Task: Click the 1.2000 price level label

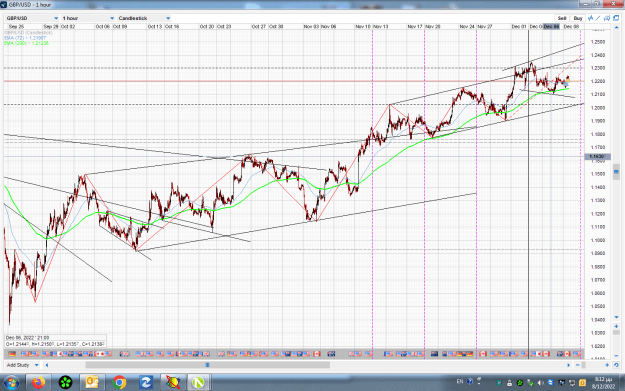Action: click(598, 108)
